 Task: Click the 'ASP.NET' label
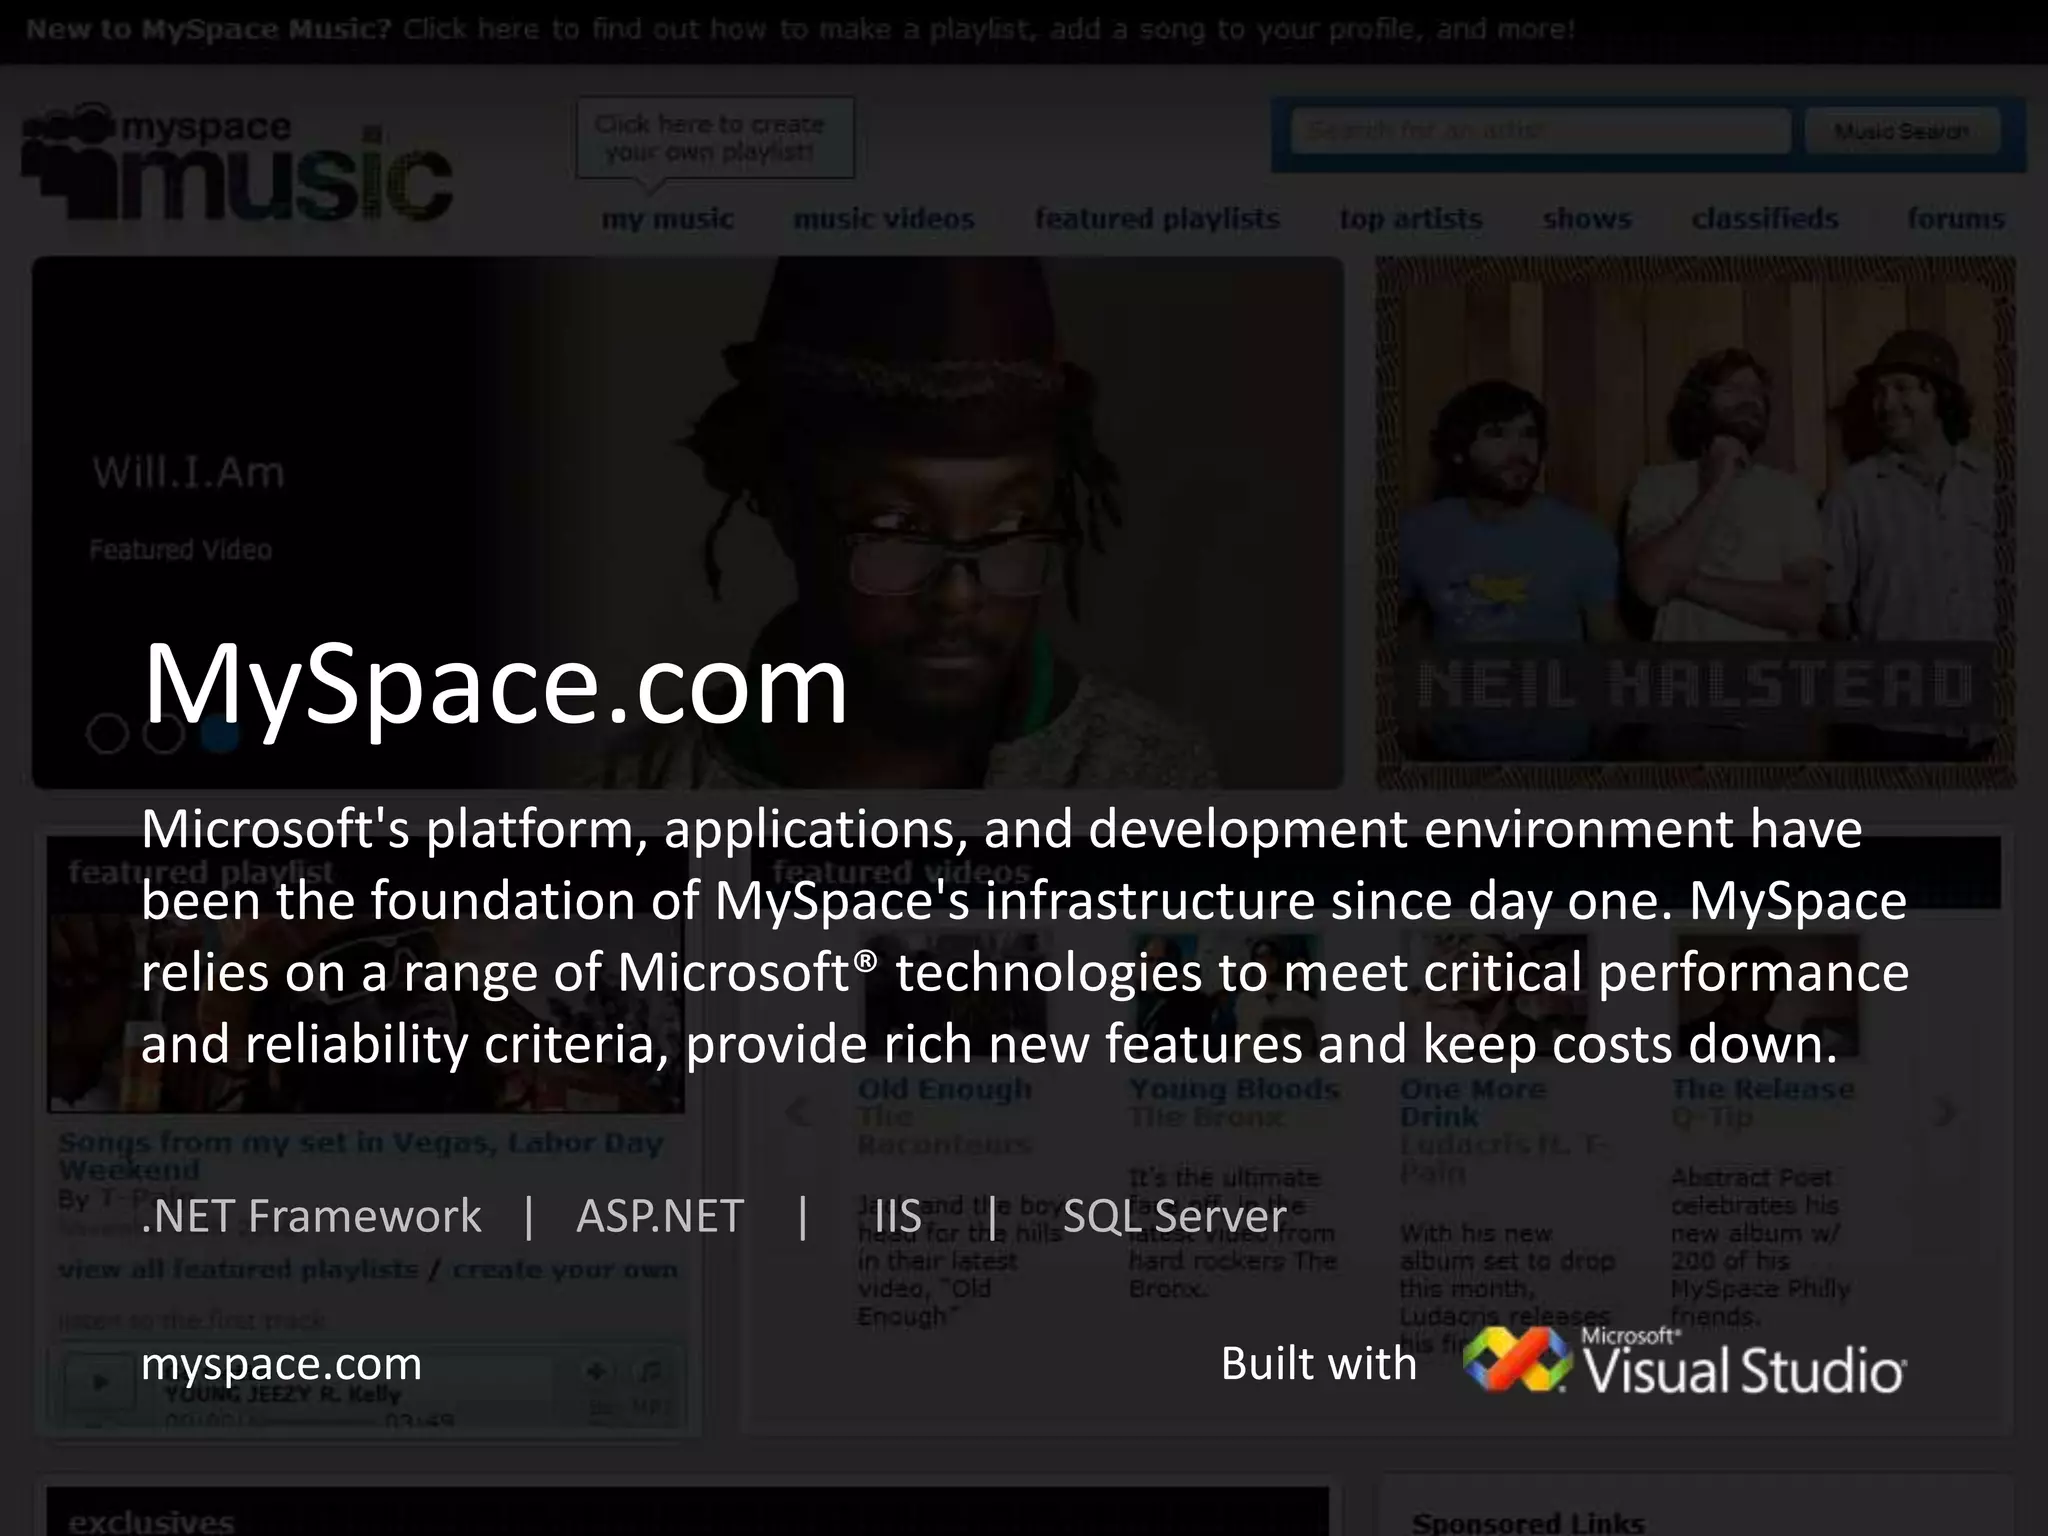(660, 1216)
